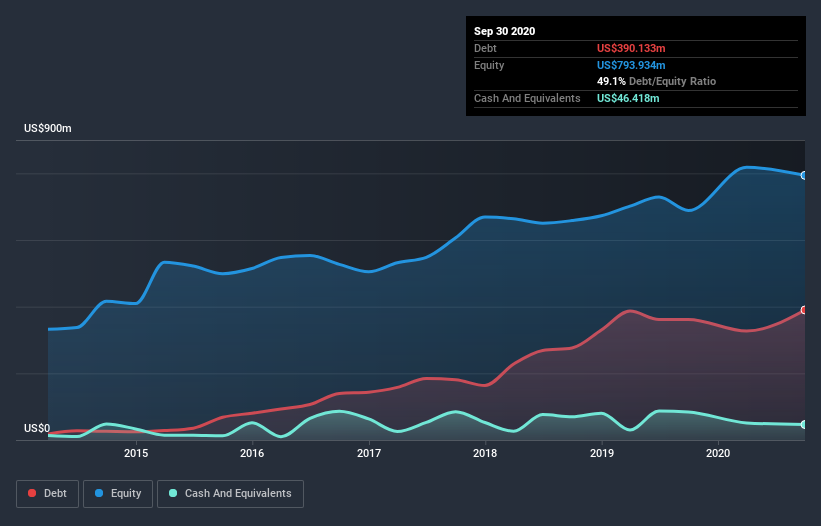821x526 pixels.
Task: Click the US$900m y-axis label
Action: (48, 128)
